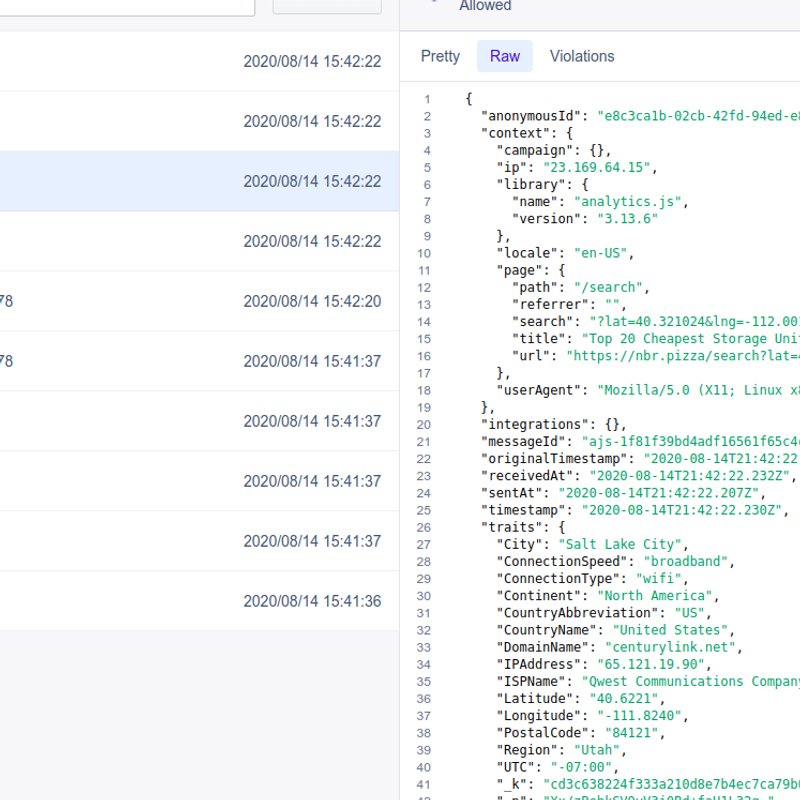
Task: Click the ISPName value "Qwest Communications"
Action: (x=691, y=682)
